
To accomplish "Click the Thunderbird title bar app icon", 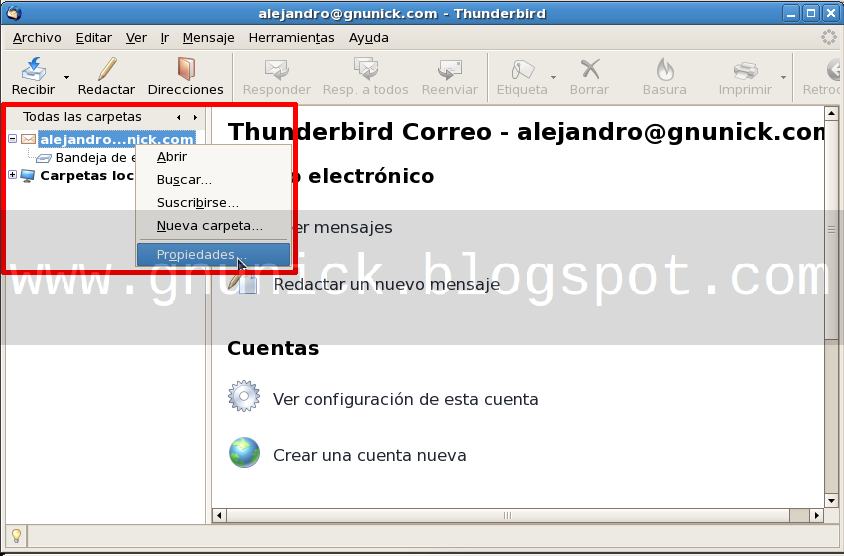I will coord(13,12).
